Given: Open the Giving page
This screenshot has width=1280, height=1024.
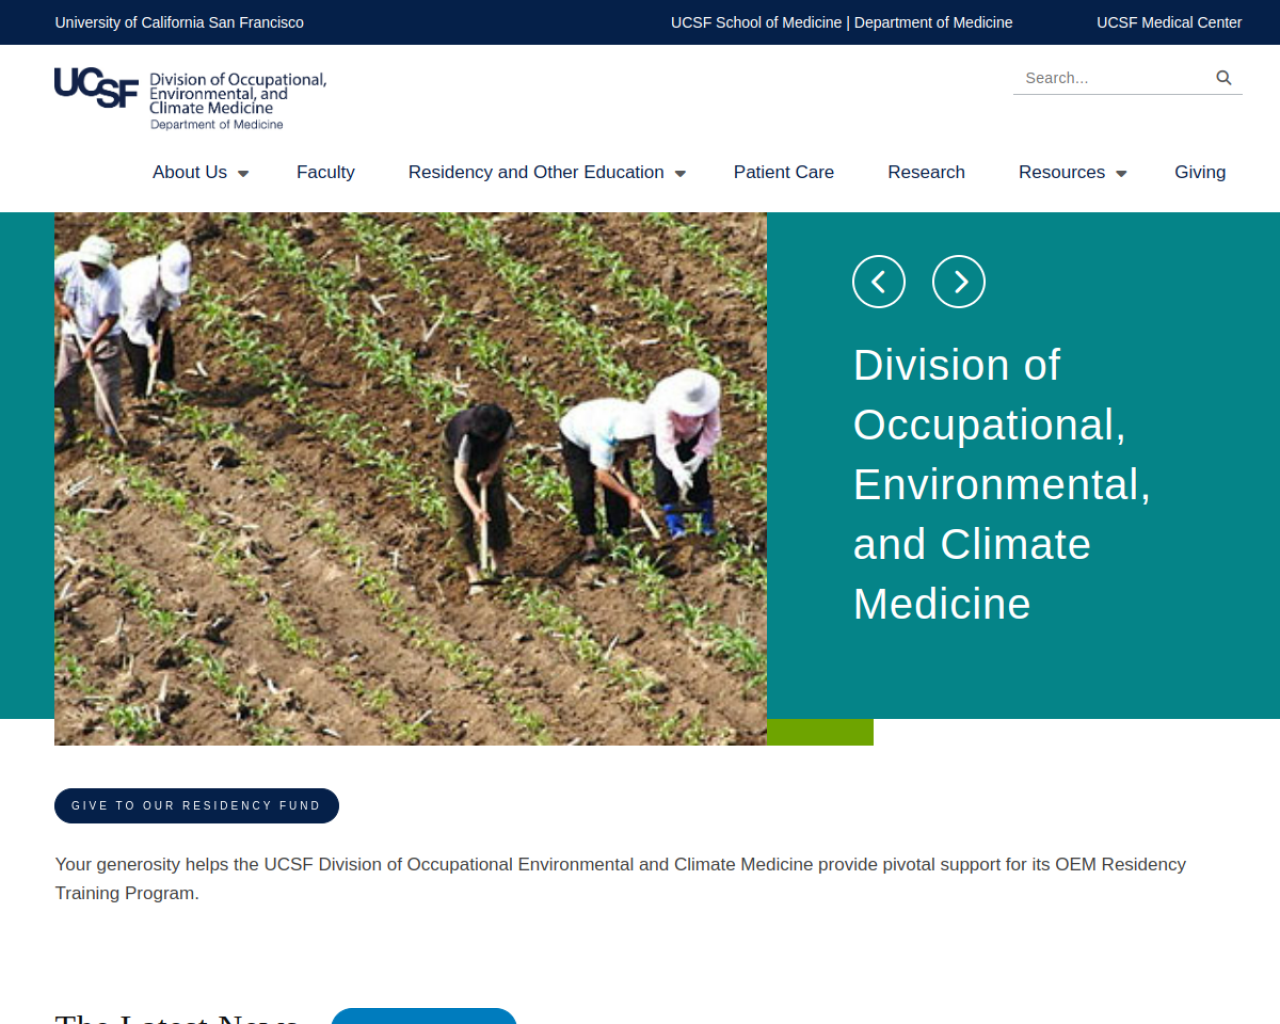Looking at the screenshot, I should 1200,172.
